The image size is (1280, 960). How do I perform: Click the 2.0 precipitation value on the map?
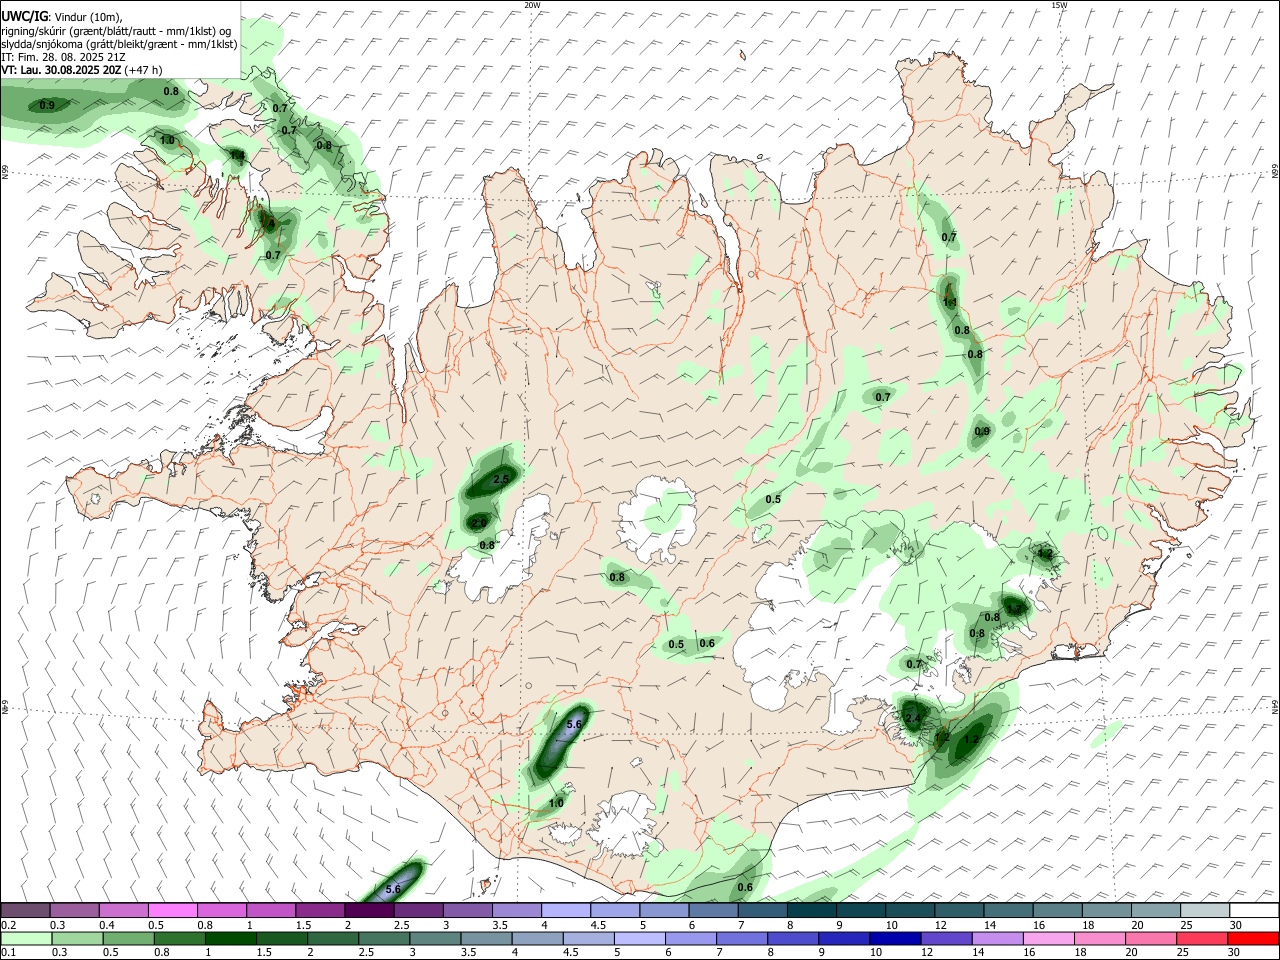479,523
